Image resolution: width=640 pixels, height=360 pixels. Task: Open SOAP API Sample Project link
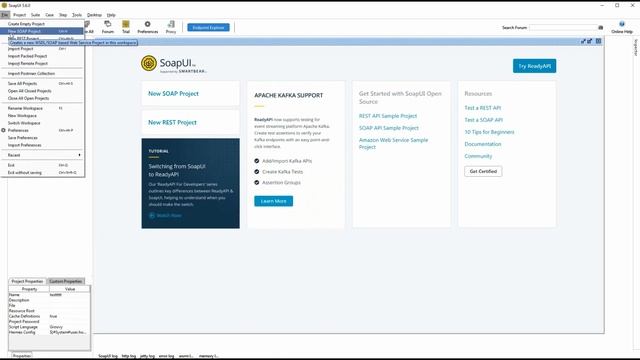tap(389, 128)
